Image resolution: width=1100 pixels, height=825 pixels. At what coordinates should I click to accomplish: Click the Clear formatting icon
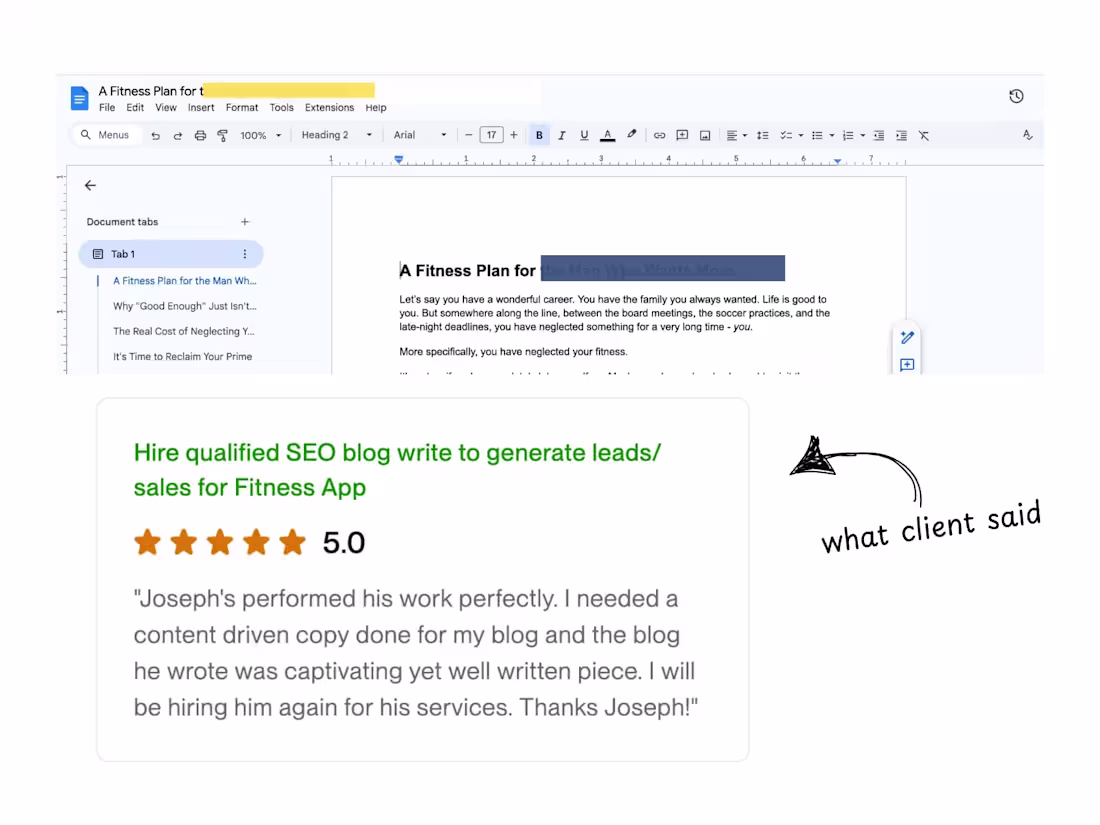(x=923, y=134)
